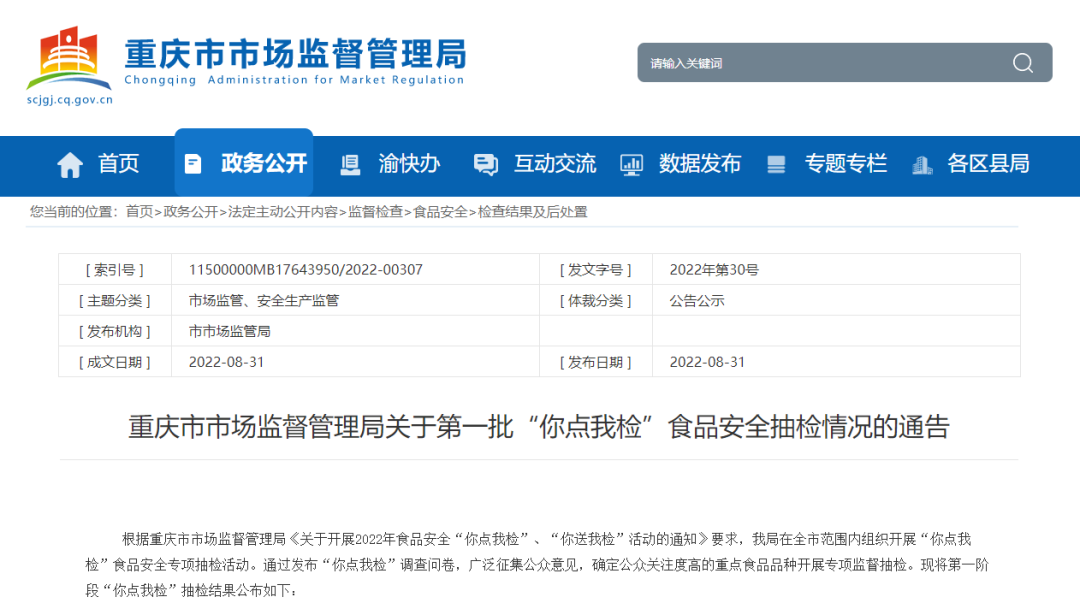Click the 市市场监管局 issuing agency value
Image resolution: width=1080 pixels, height=603 pixels.
click(229, 331)
